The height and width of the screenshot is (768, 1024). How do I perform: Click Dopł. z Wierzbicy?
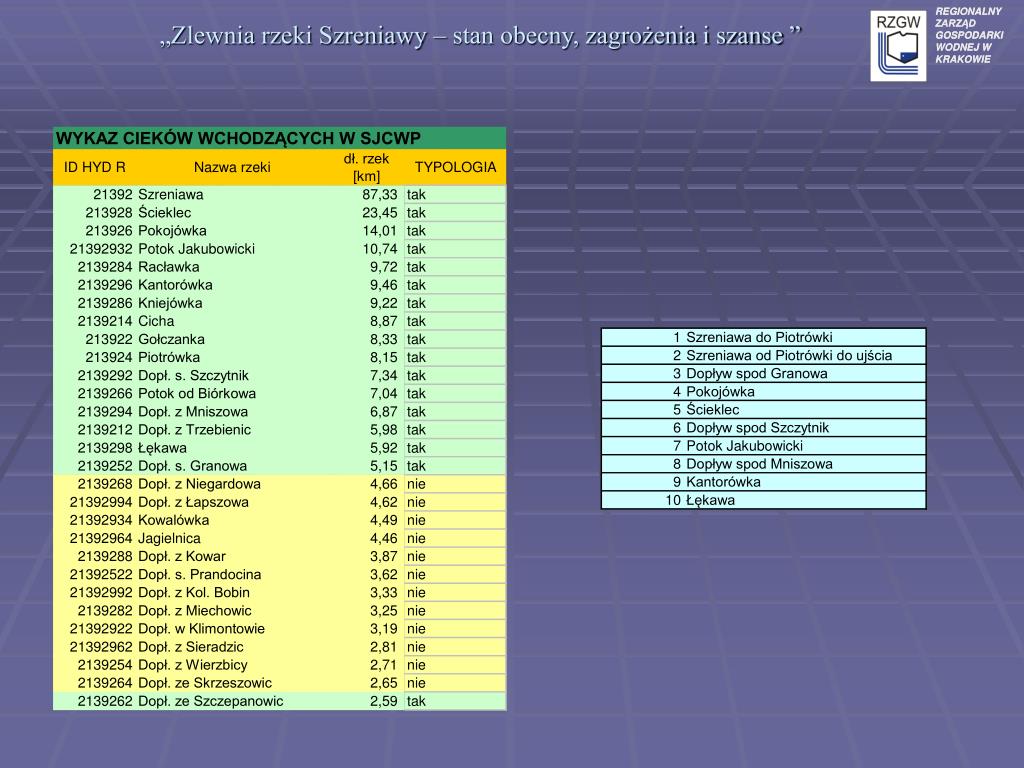pos(193,665)
